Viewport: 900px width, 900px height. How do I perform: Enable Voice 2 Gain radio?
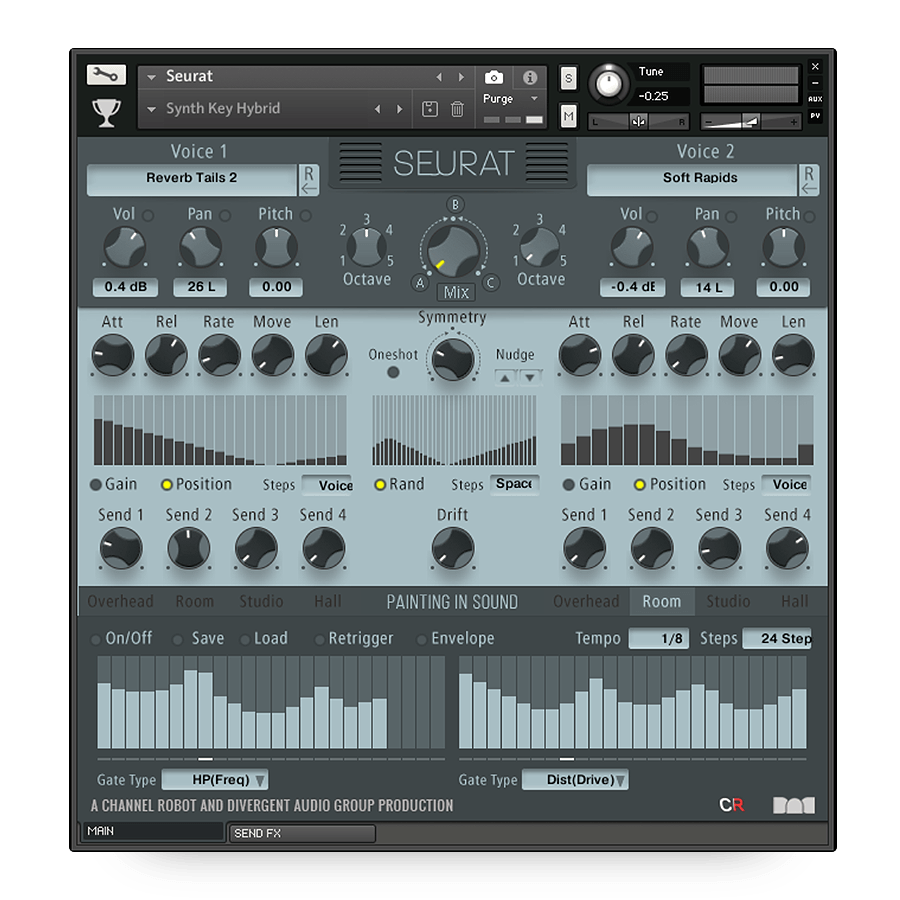[569, 484]
